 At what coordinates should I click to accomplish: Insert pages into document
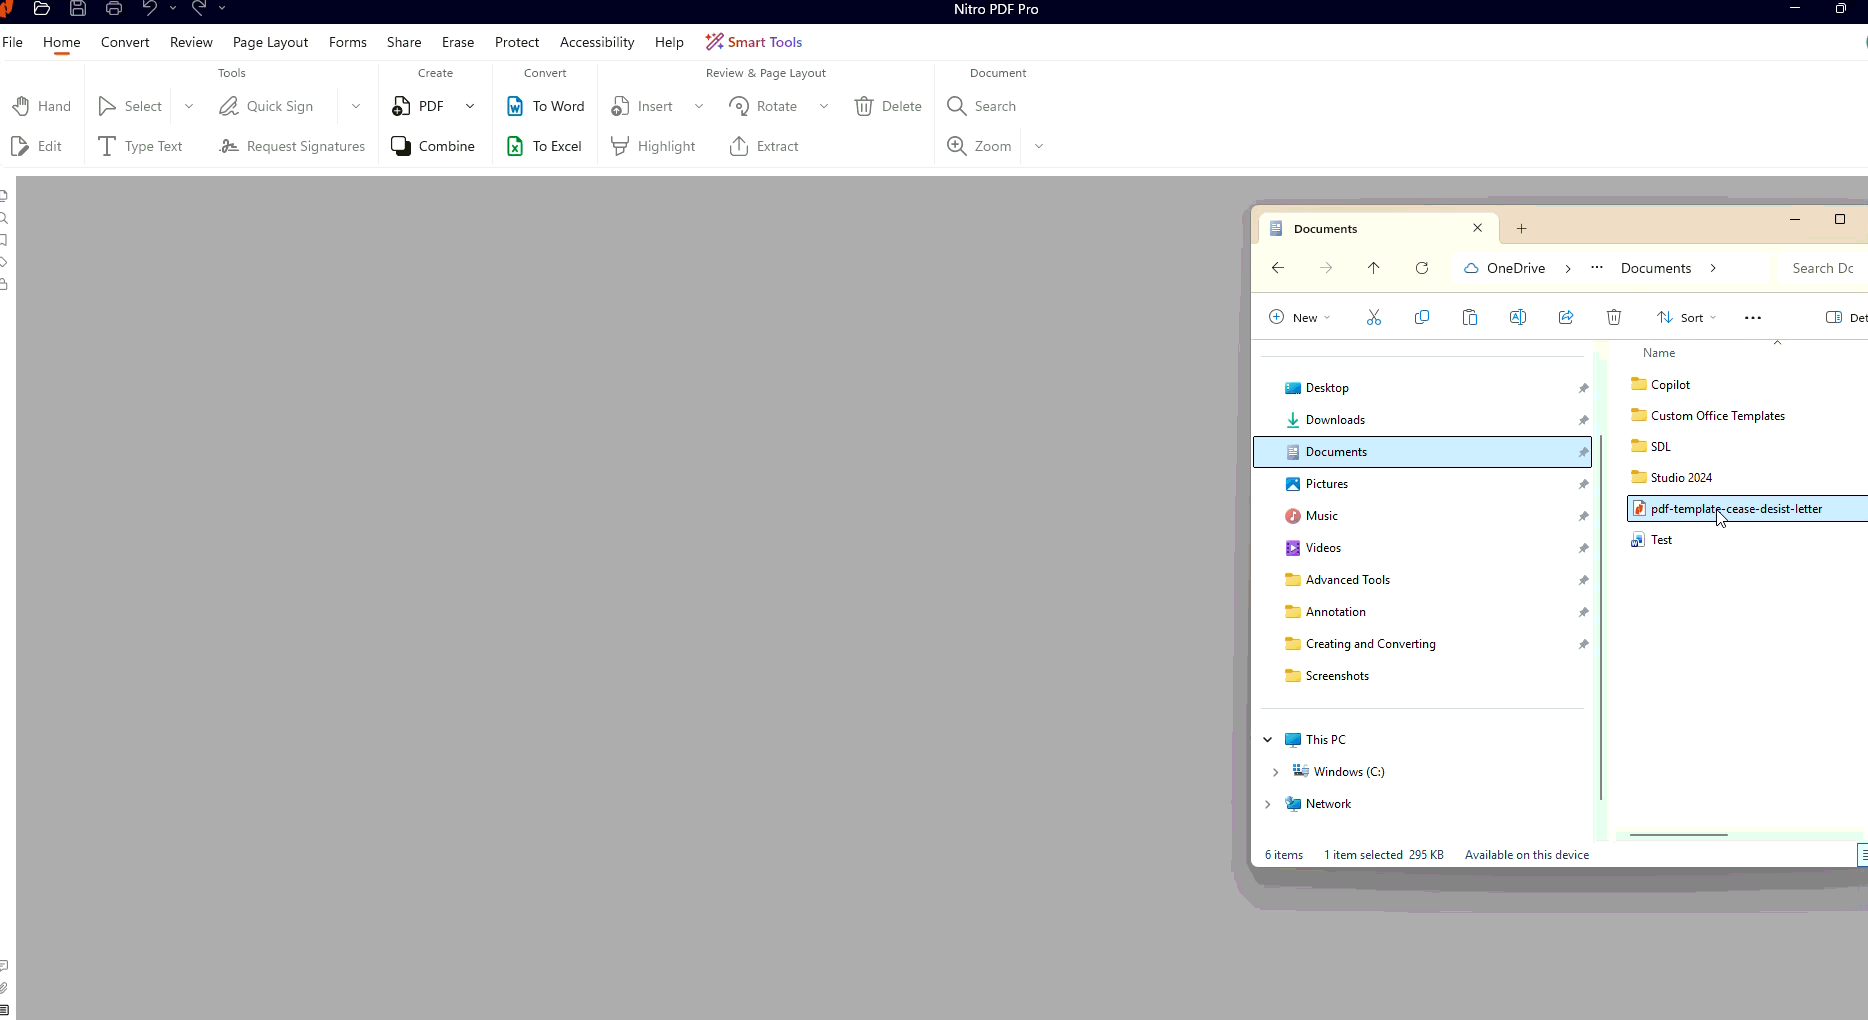pyautogui.click(x=643, y=106)
